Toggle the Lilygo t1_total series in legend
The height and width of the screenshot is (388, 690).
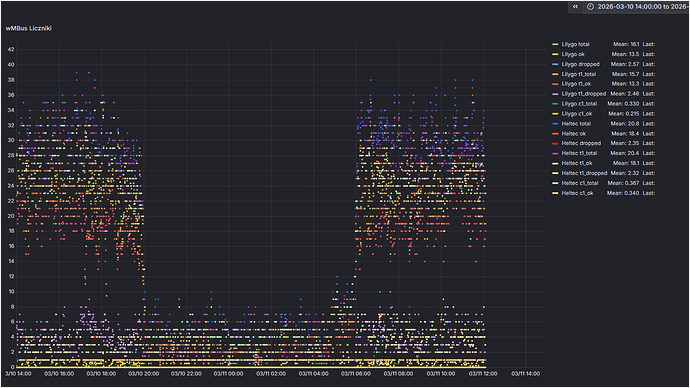pyautogui.click(x=579, y=74)
